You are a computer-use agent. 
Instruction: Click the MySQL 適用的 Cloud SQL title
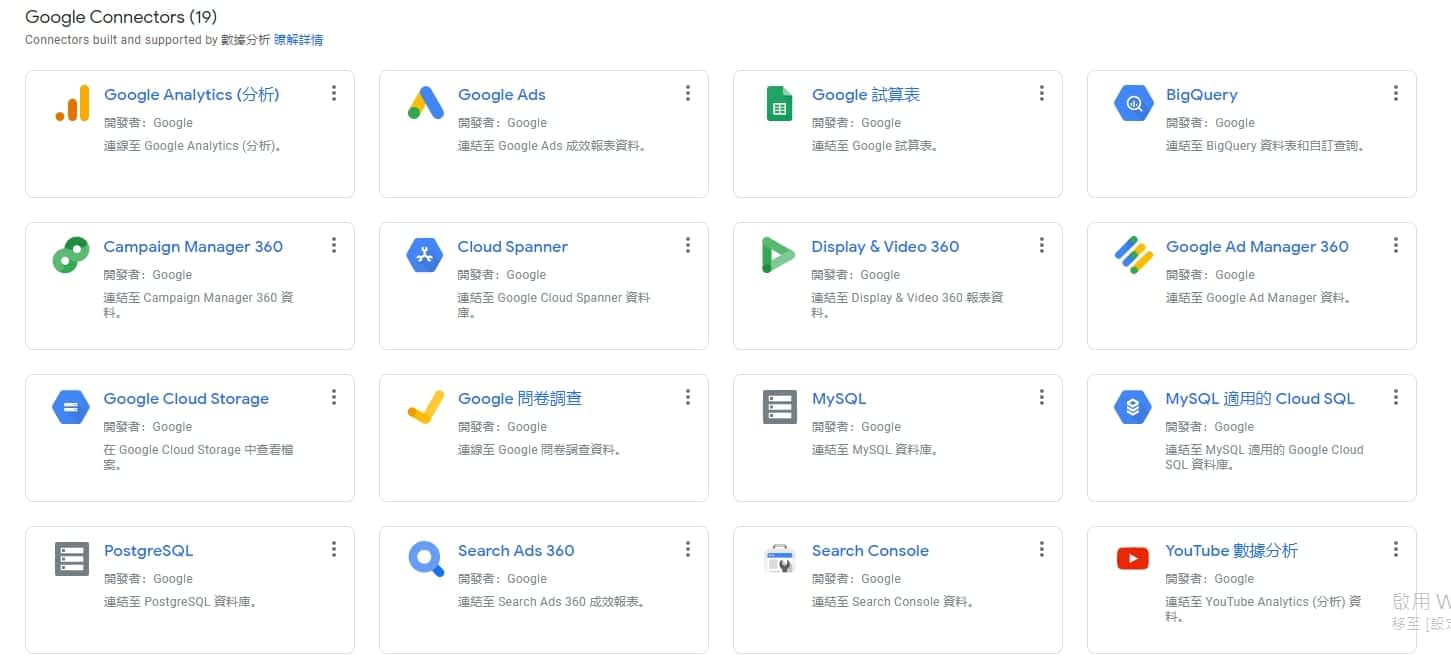(1260, 399)
